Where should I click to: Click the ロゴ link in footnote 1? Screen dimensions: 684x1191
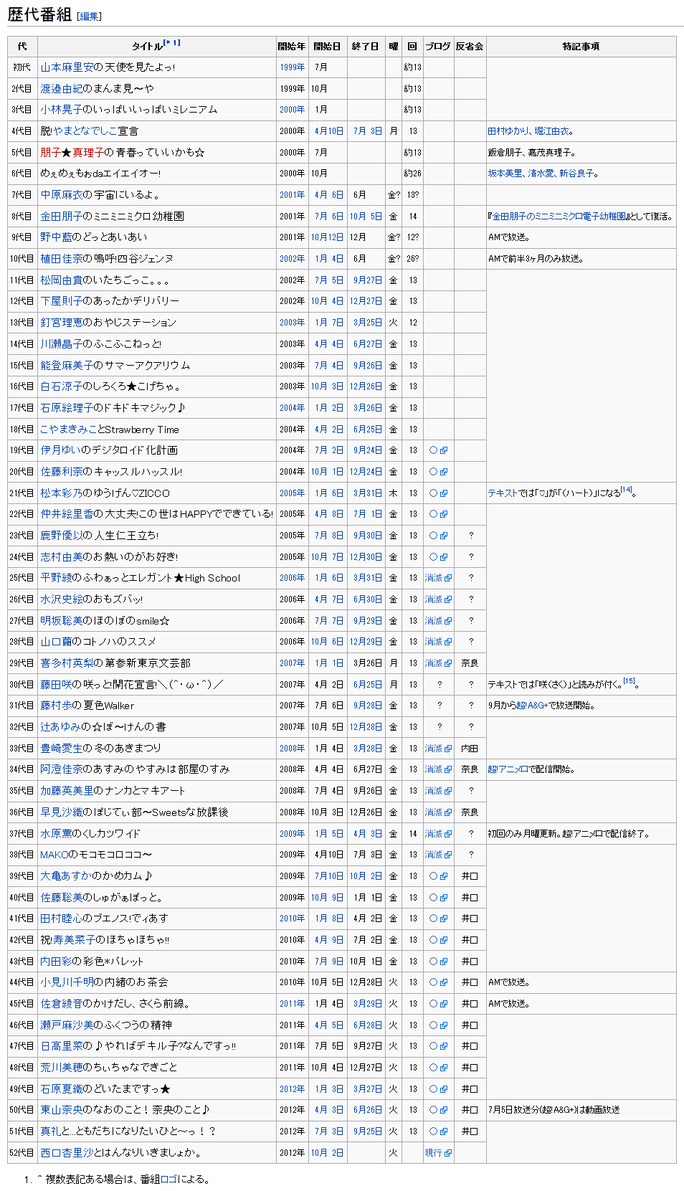coord(169,1180)
